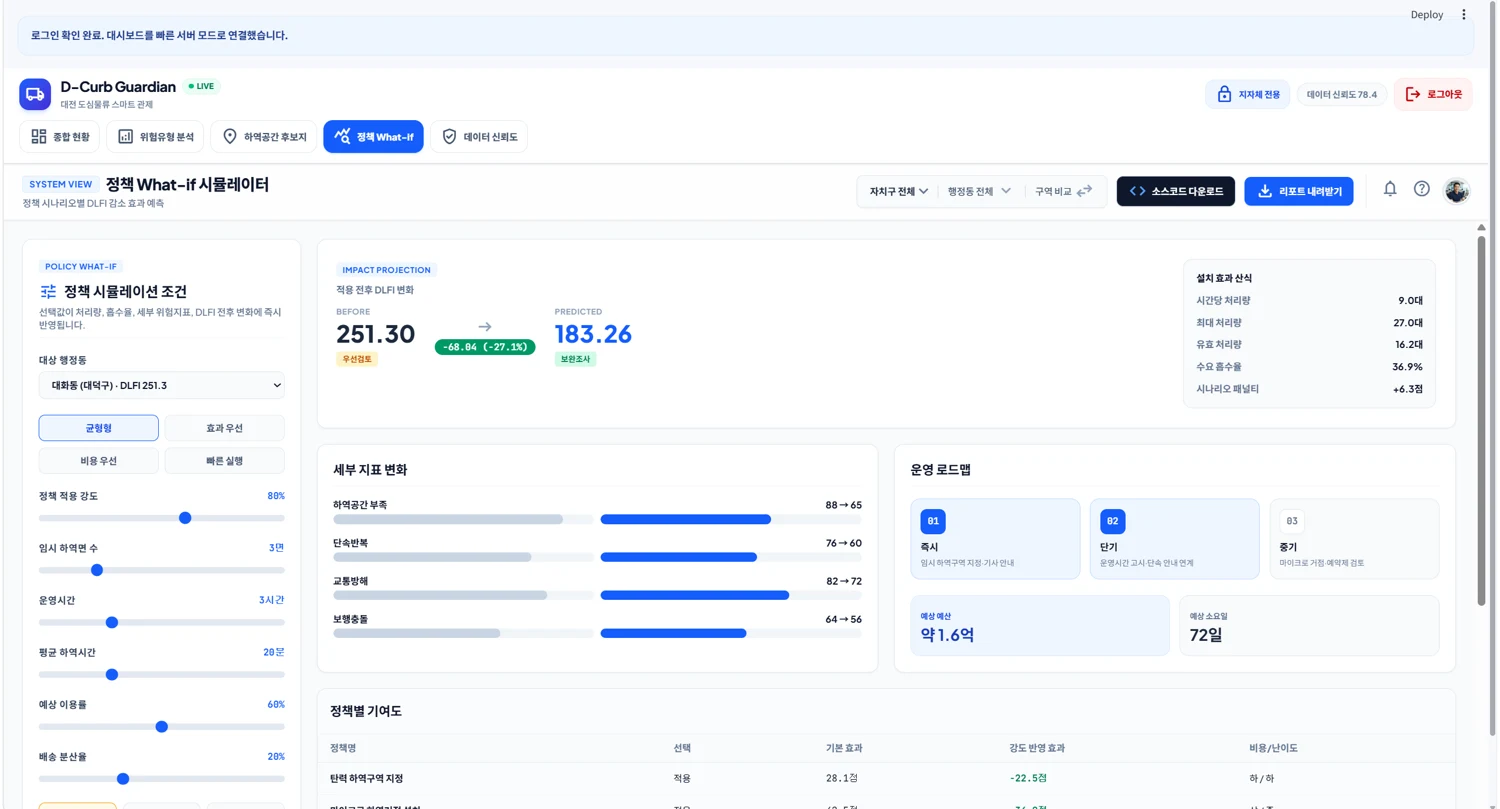Screen dimensions: 1500x809
Task: Click the lock icon on 지자체 전용
Action: [1224, 95]
